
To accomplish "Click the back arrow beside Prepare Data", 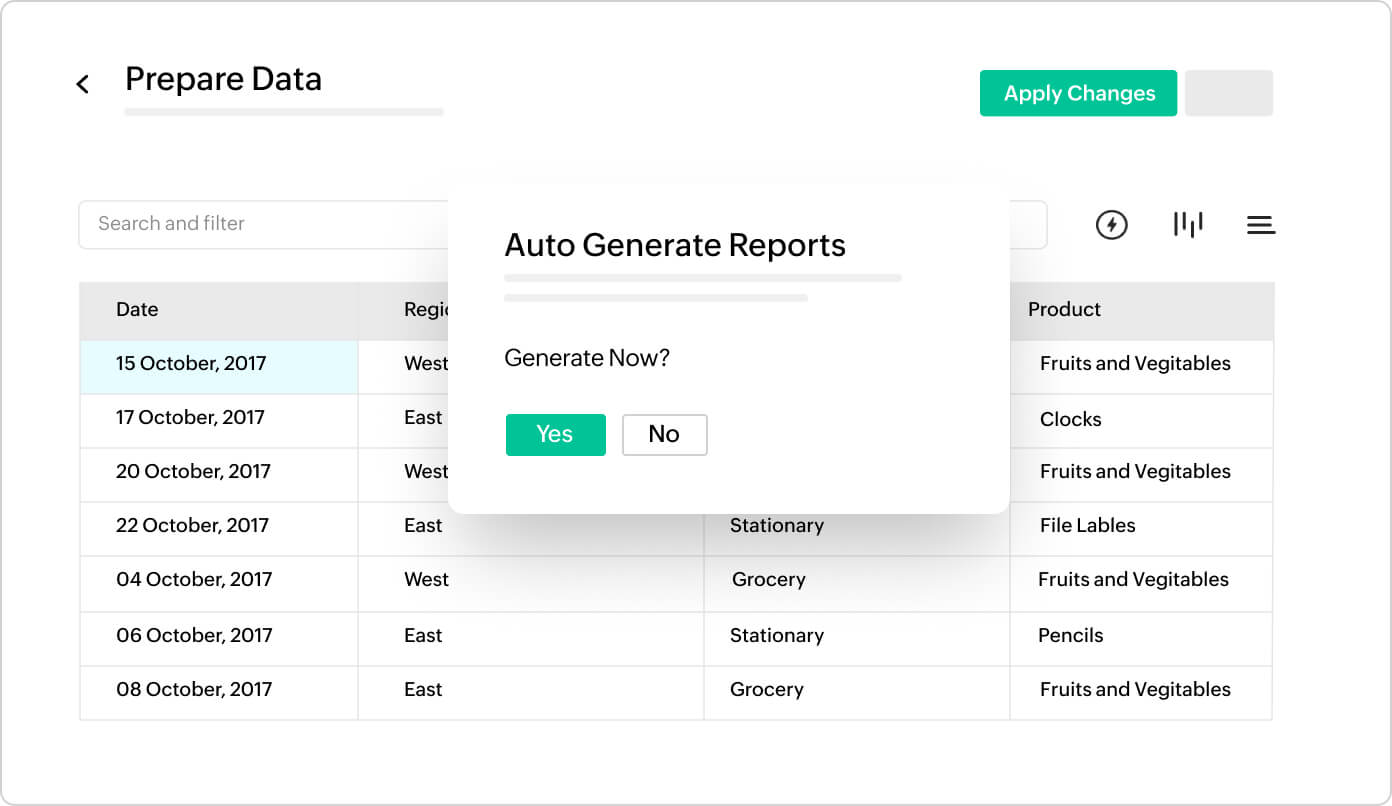I will [83, 85].
